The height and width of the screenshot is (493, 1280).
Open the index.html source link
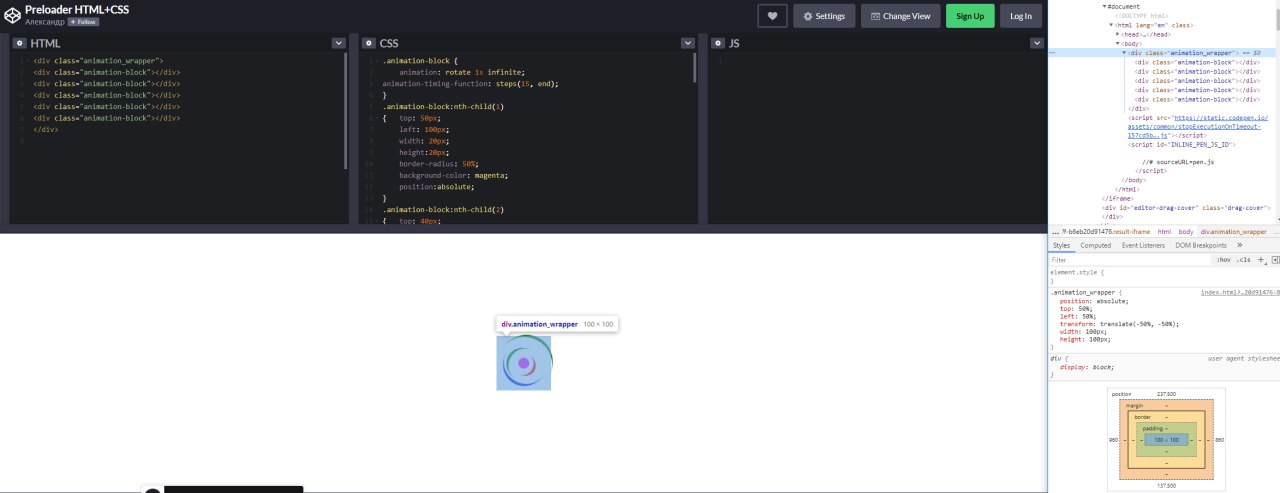pyautogui.click(x=1240, y=292)
